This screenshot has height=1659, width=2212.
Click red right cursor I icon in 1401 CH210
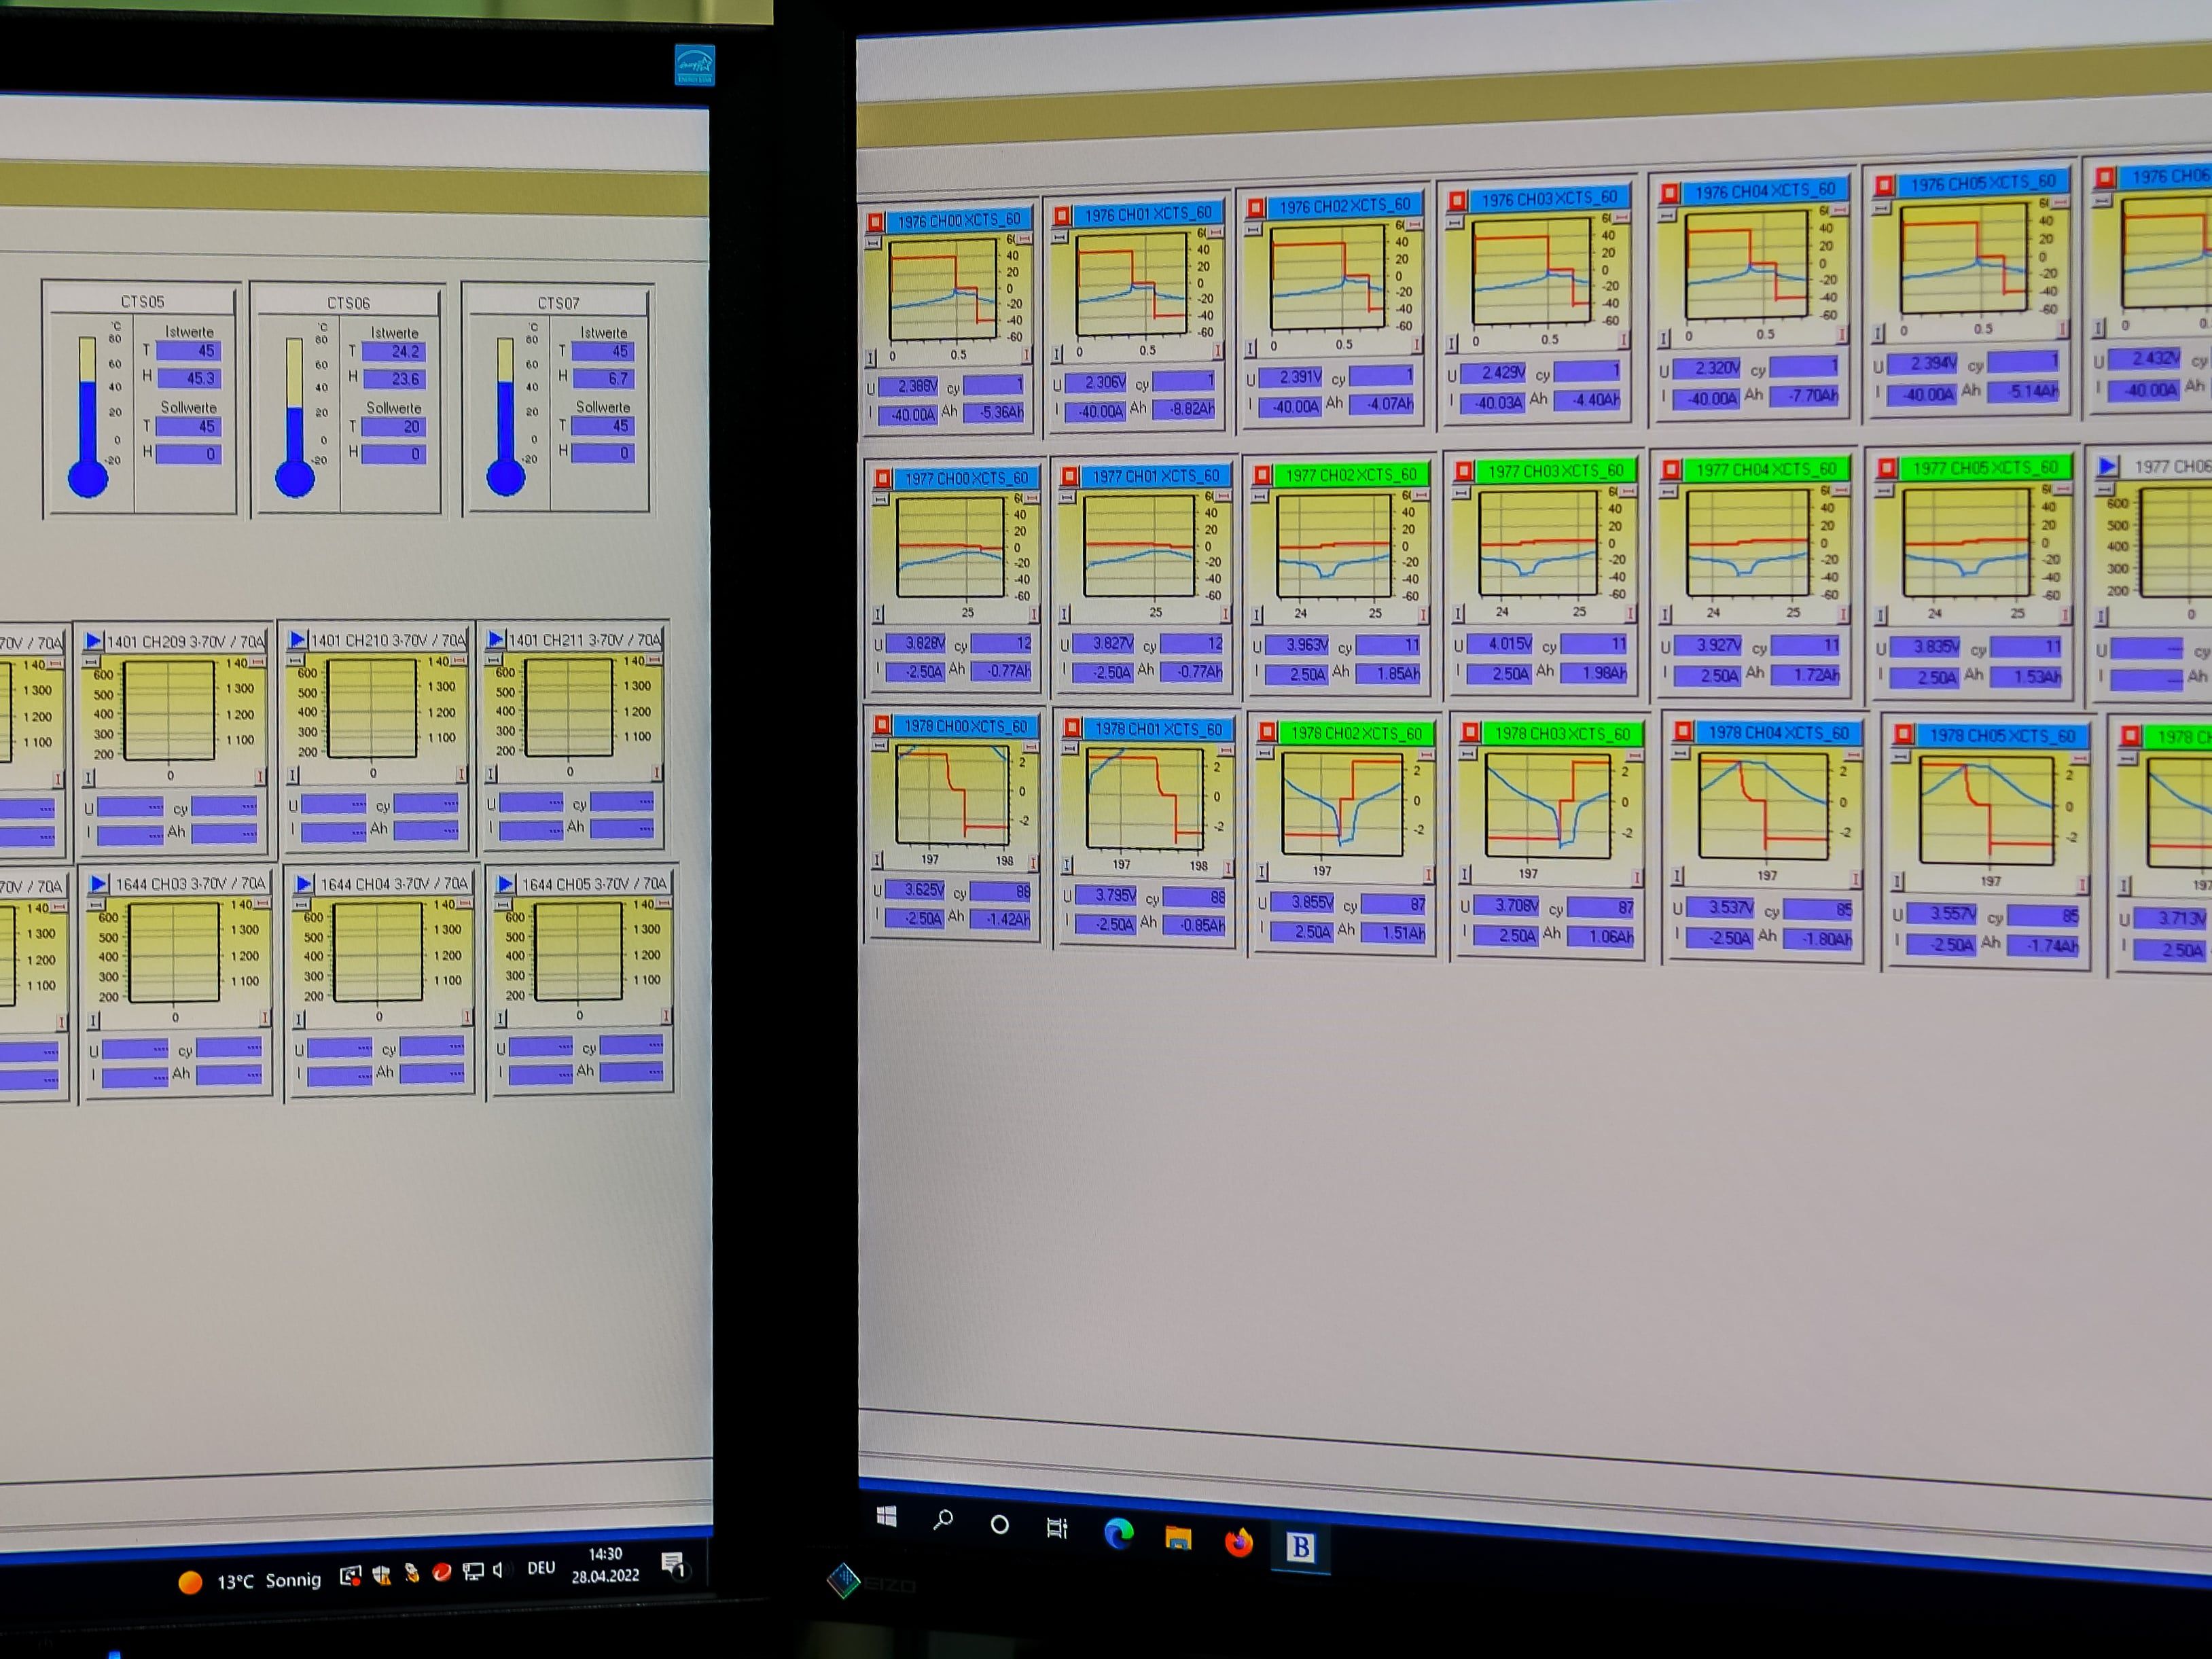point(461,774)
